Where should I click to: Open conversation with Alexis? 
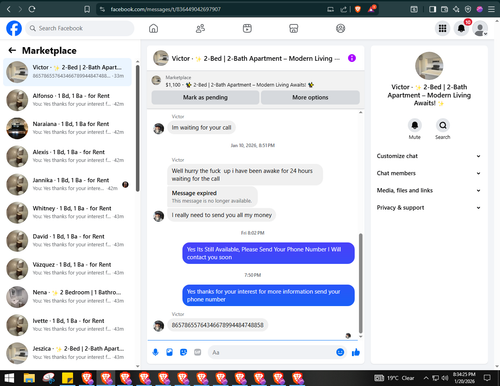(x=67, y=156)
